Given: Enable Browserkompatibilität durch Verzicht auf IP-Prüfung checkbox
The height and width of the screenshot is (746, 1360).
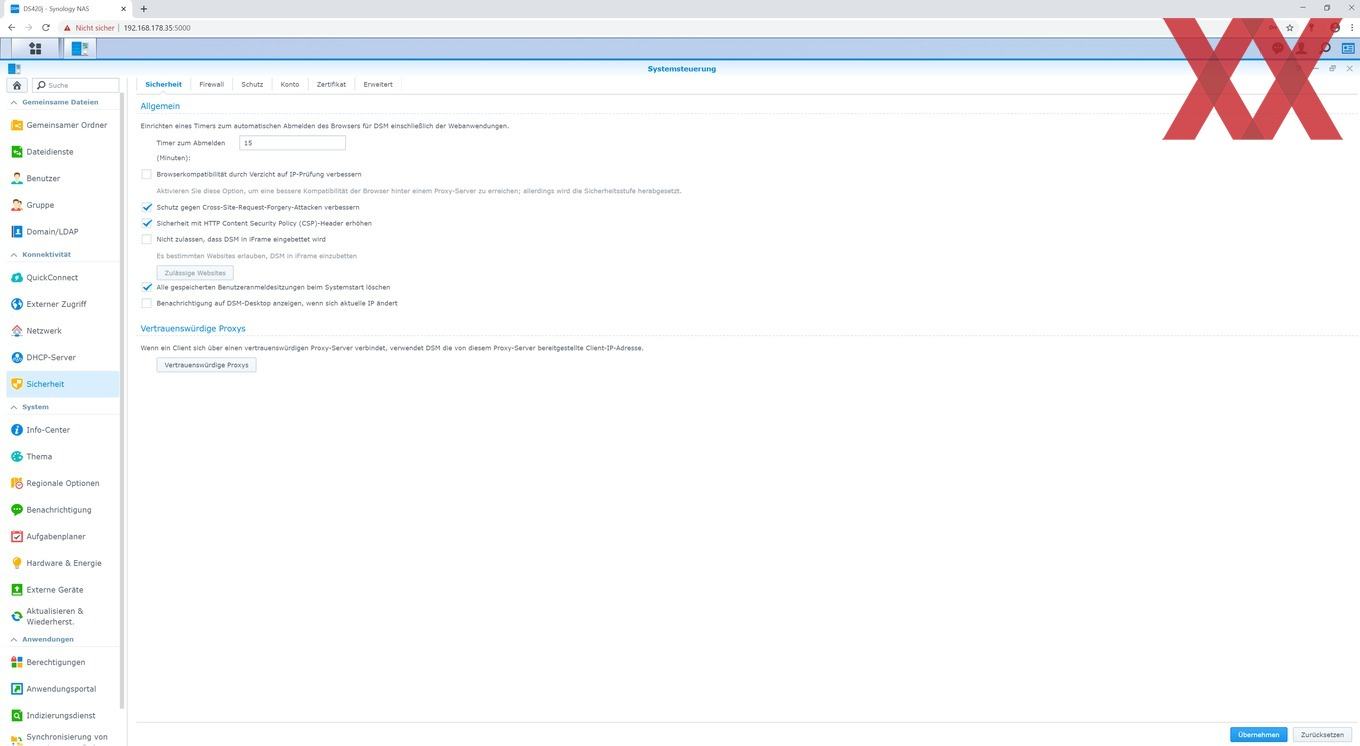Looking at the screenshot, I should [147, 174].
